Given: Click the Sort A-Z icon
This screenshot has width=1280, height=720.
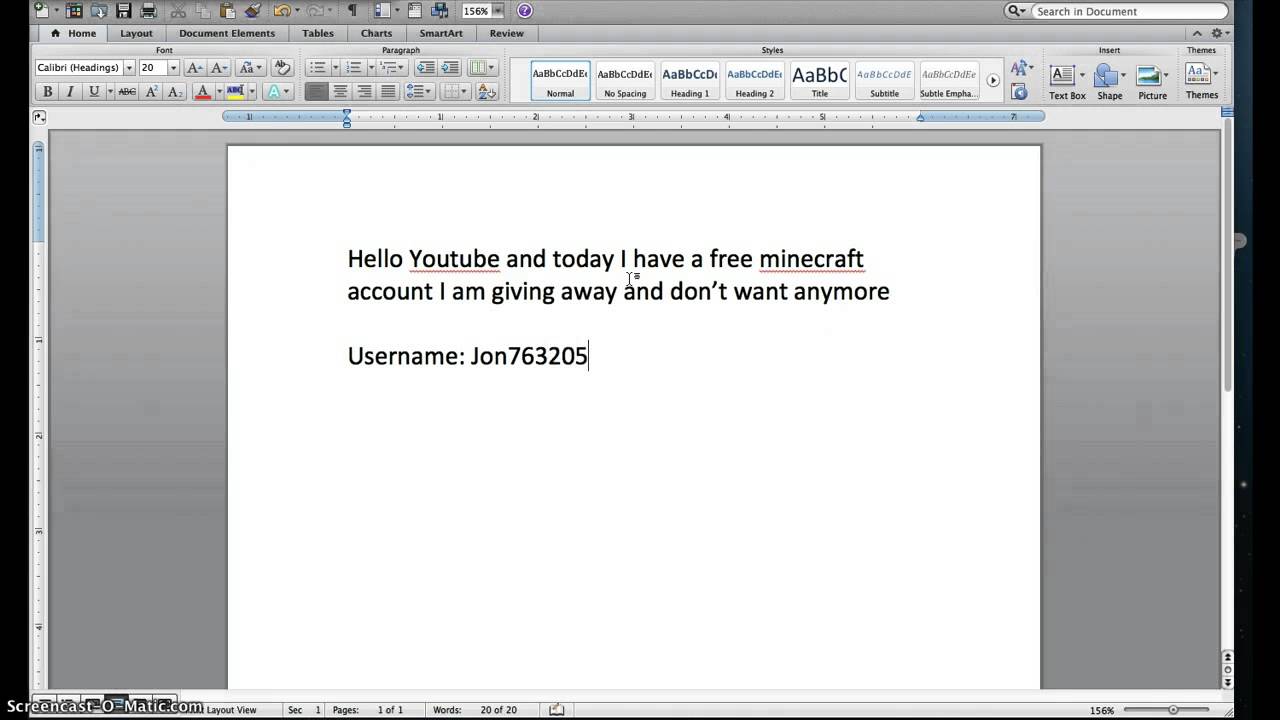Looking at the screenshot, I should [x=487, y=91].
